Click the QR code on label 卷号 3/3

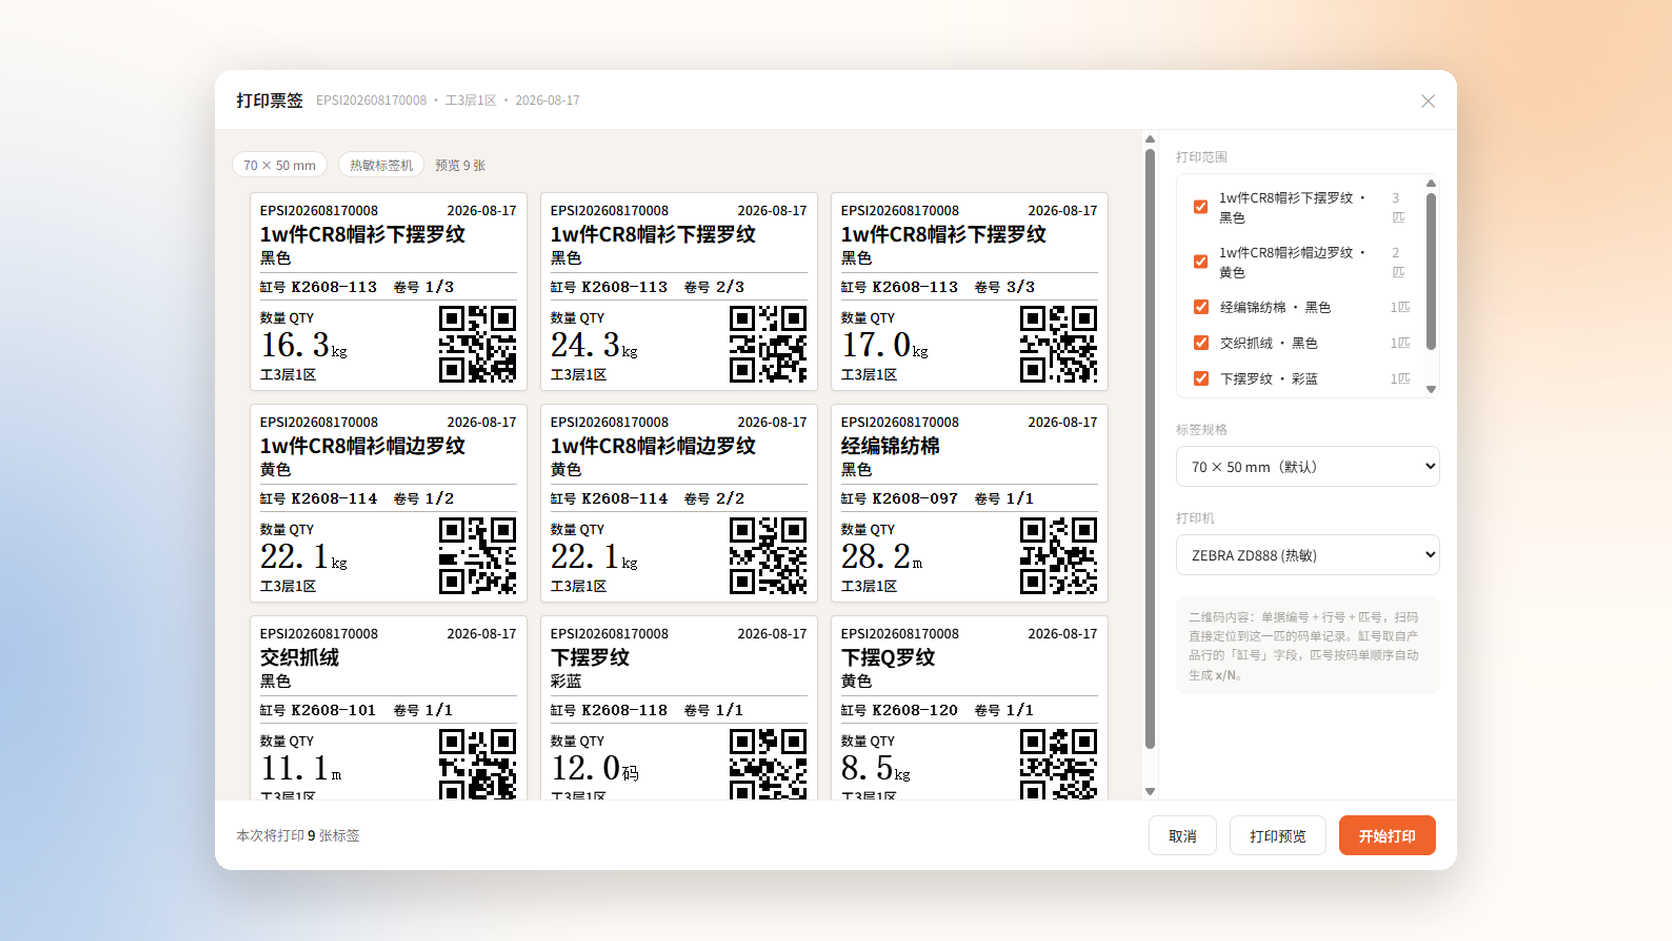click(1059, 344)
